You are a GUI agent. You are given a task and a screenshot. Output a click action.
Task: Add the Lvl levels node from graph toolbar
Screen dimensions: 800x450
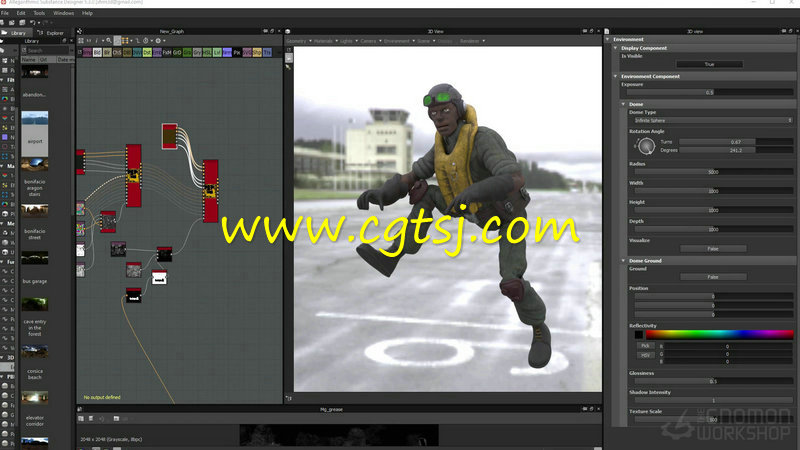pos(217,53)
